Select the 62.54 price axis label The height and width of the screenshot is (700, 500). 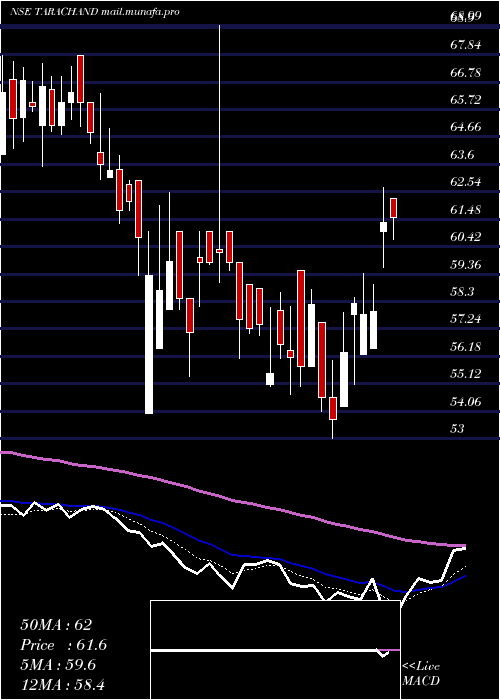click(x=466, y=182)
